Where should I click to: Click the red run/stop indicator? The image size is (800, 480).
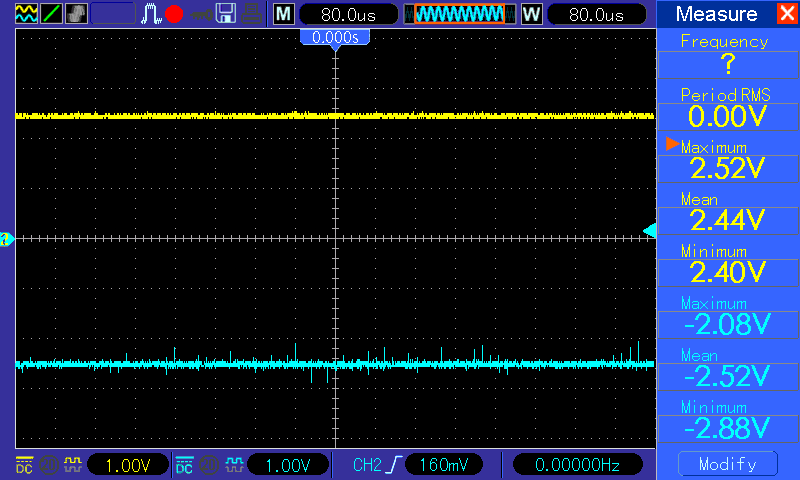[174, 14]
